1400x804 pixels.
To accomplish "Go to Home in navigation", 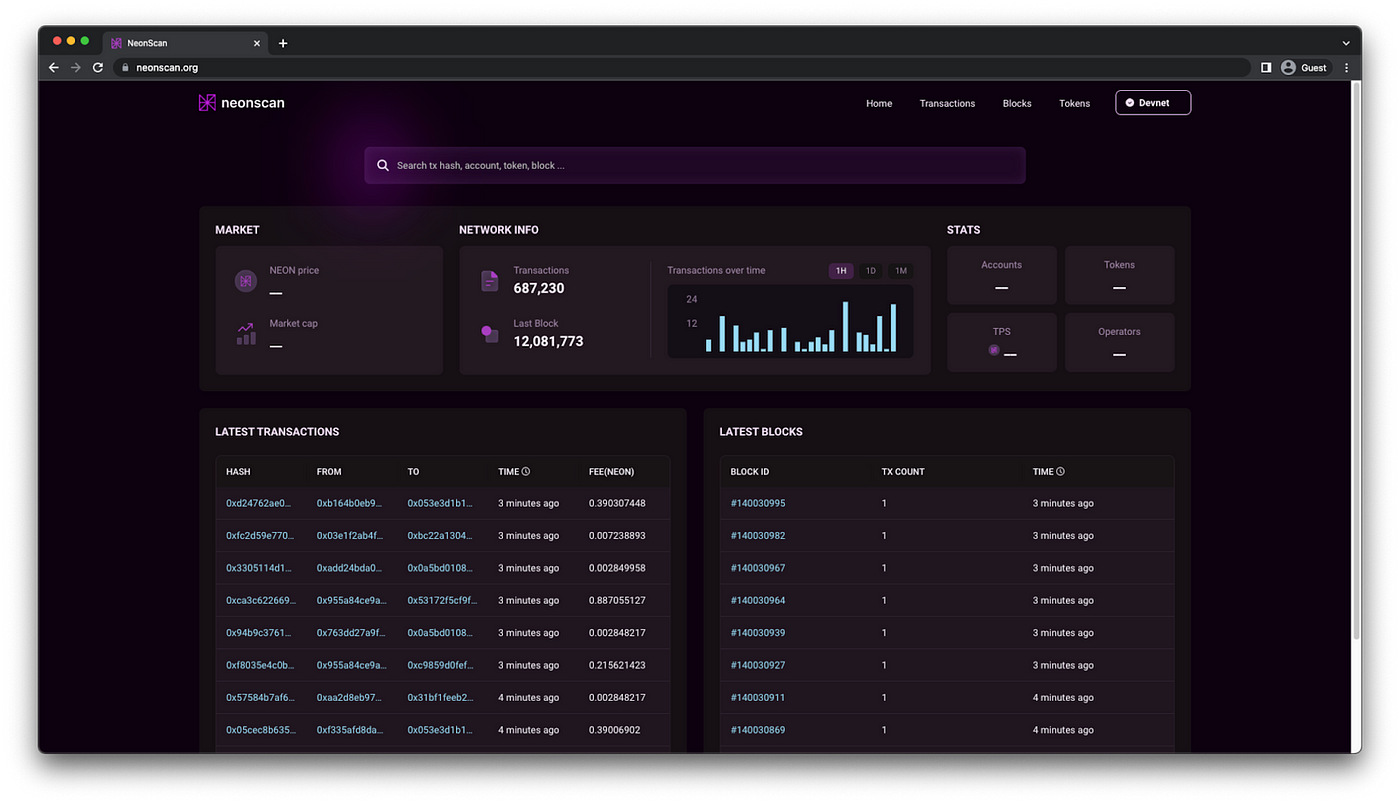I will coord(879,103).
